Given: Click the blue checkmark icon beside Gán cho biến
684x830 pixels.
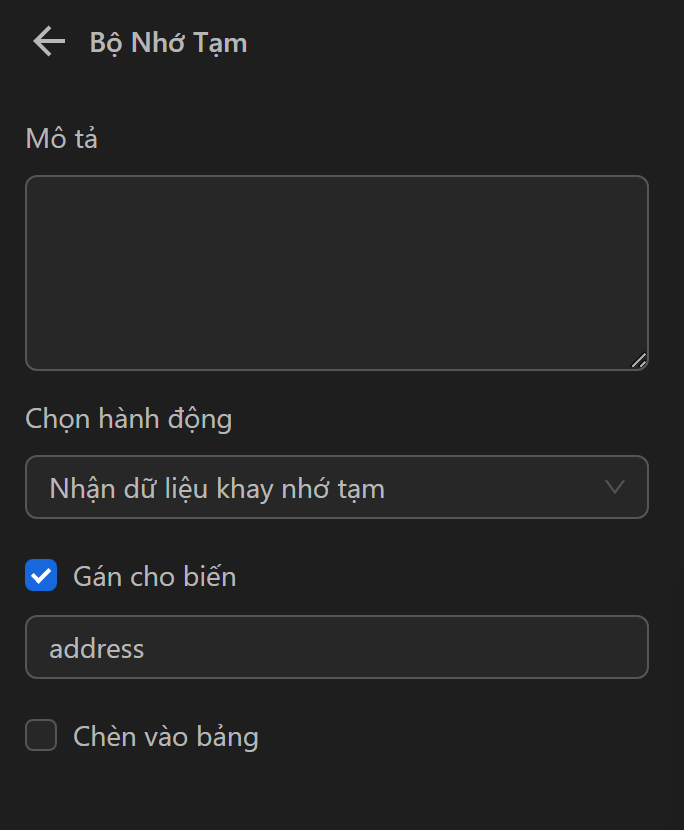Looking at the screenshot, I should (40, 575).
